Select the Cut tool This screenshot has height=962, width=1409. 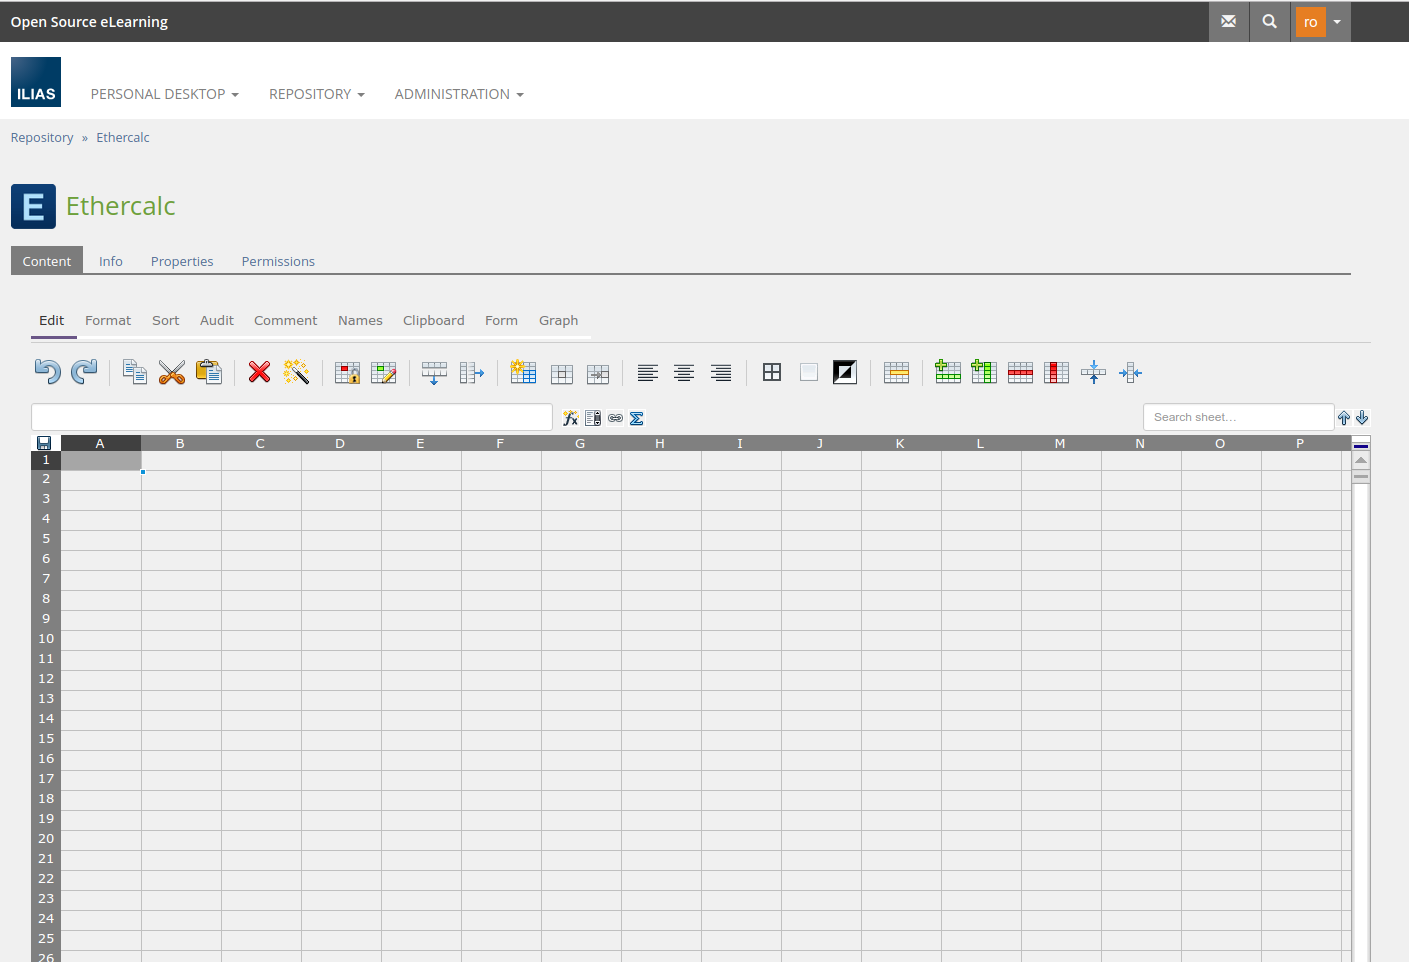(172, 371)
